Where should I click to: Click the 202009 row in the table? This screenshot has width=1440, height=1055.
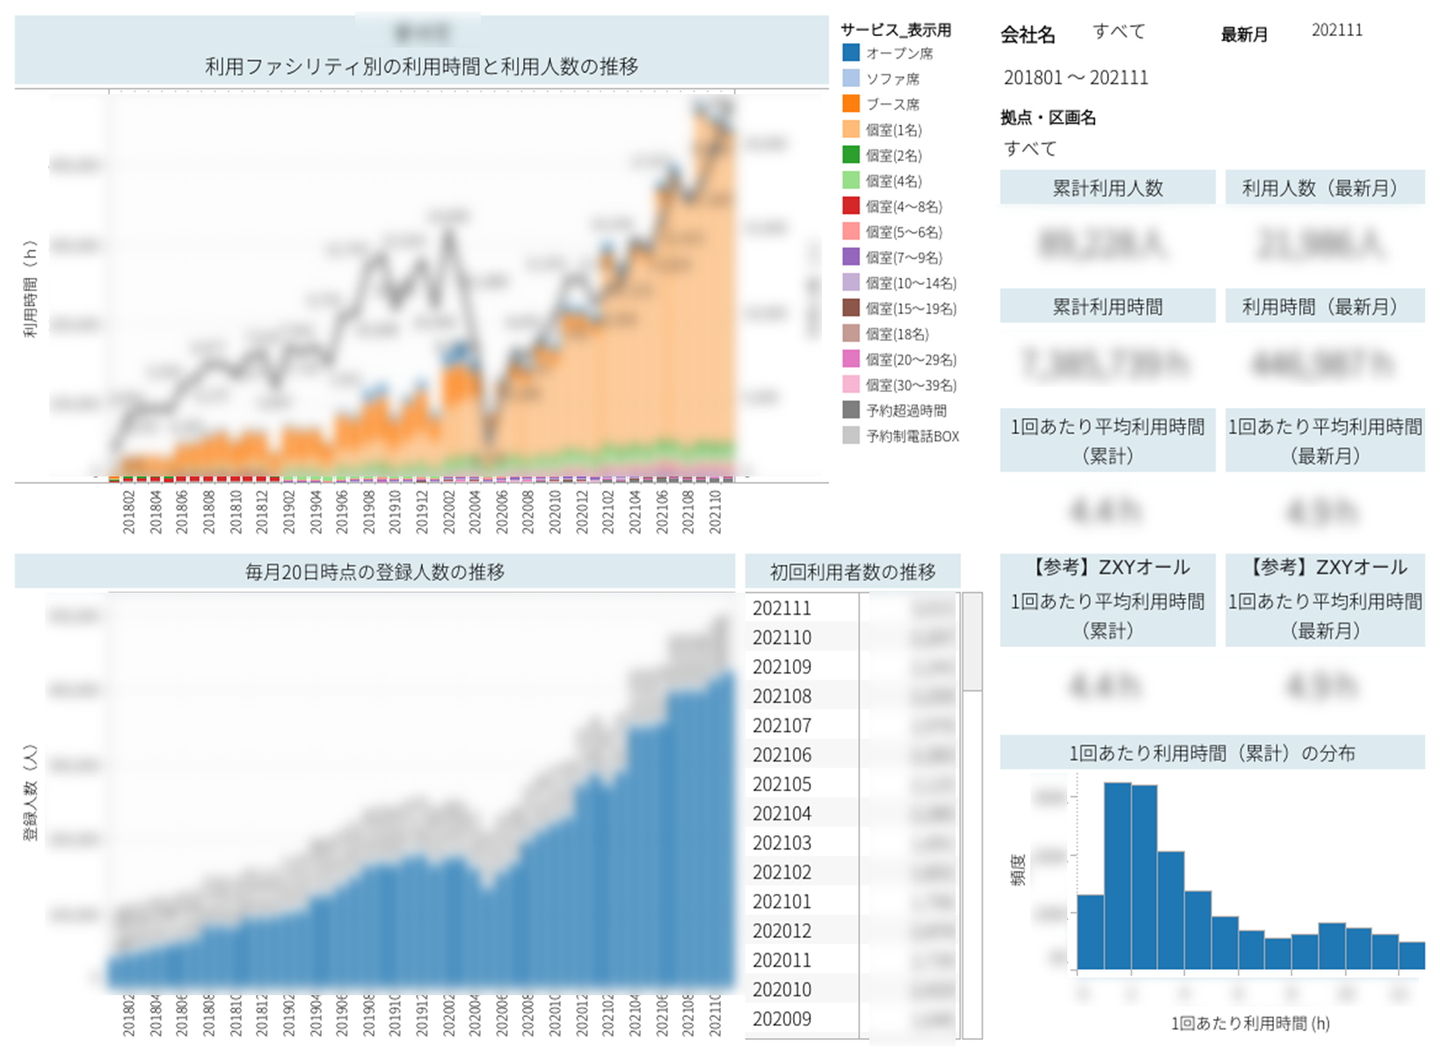point(852,1019)
